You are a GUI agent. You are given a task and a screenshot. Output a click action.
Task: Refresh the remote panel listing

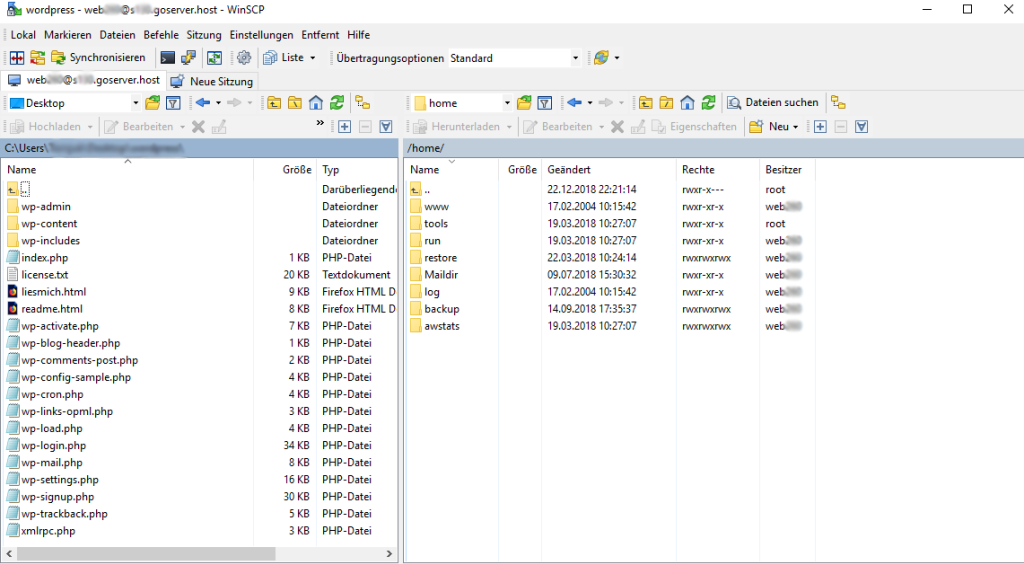(x=708, y=103)
